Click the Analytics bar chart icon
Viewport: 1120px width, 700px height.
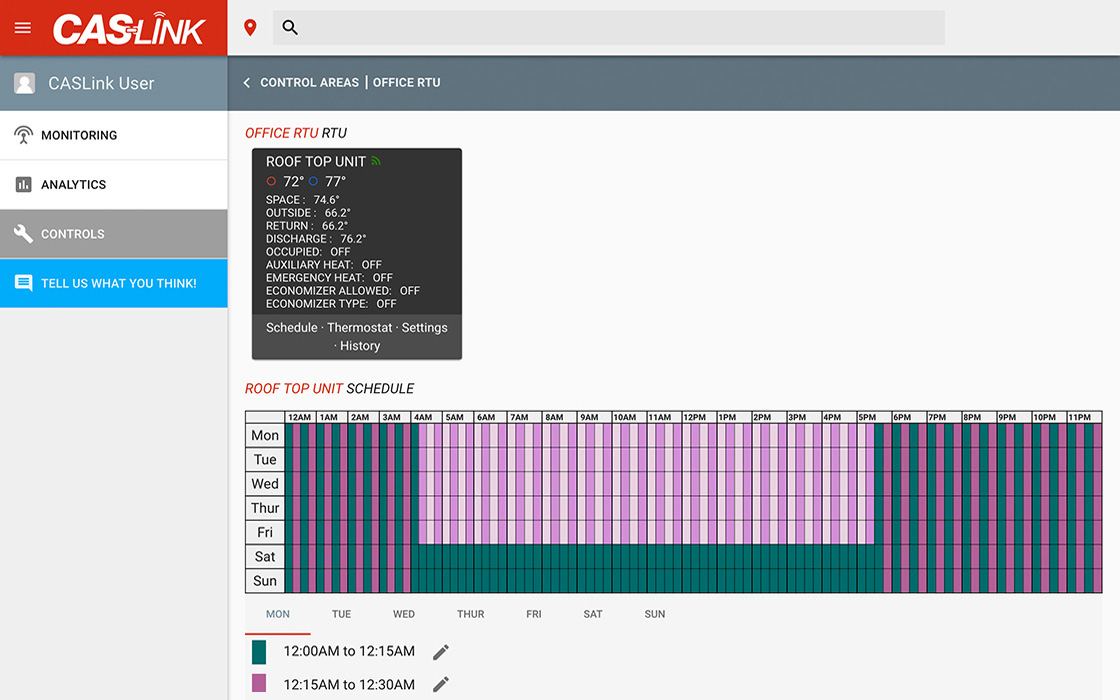pyautogui.click(x=24, y=184)
